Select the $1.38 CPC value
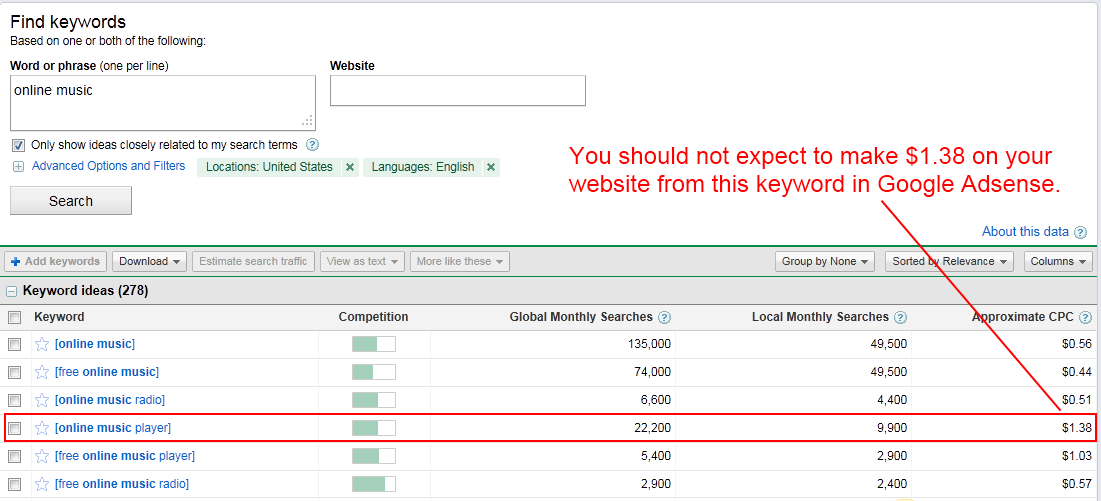Screen dimensions: 1101x501 click(1078, 428)
